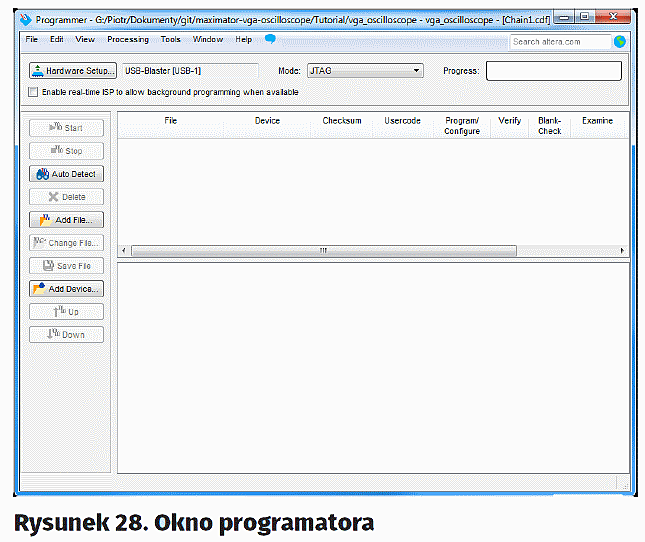Click Add File in the sidebar
Image resolution: width=645 pixels, height=542 pixels.
pos(67,220)
